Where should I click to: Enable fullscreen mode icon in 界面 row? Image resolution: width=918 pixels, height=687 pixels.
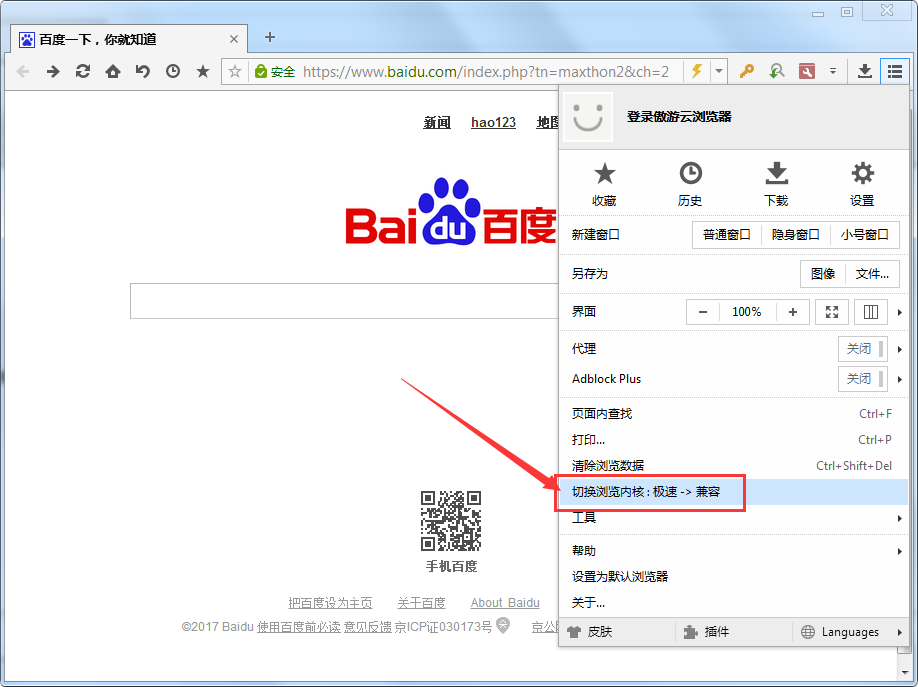coord(832,311)
